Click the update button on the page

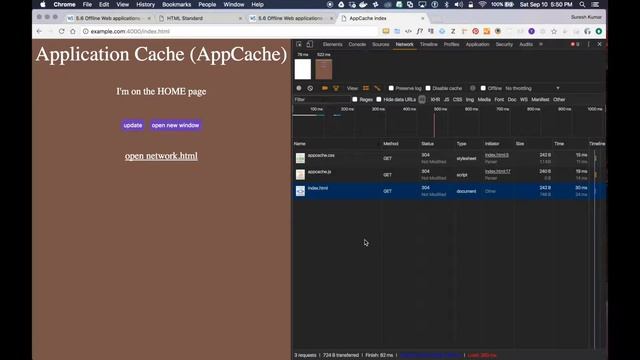[x=133, y=125]
